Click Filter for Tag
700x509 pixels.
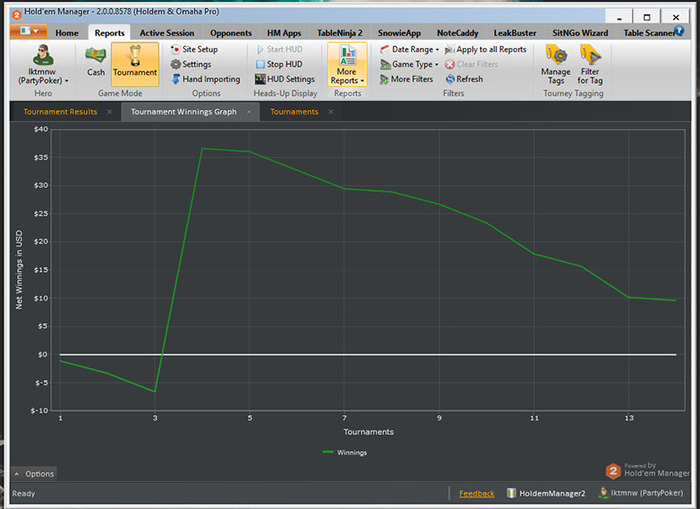[x=590, y=65]
